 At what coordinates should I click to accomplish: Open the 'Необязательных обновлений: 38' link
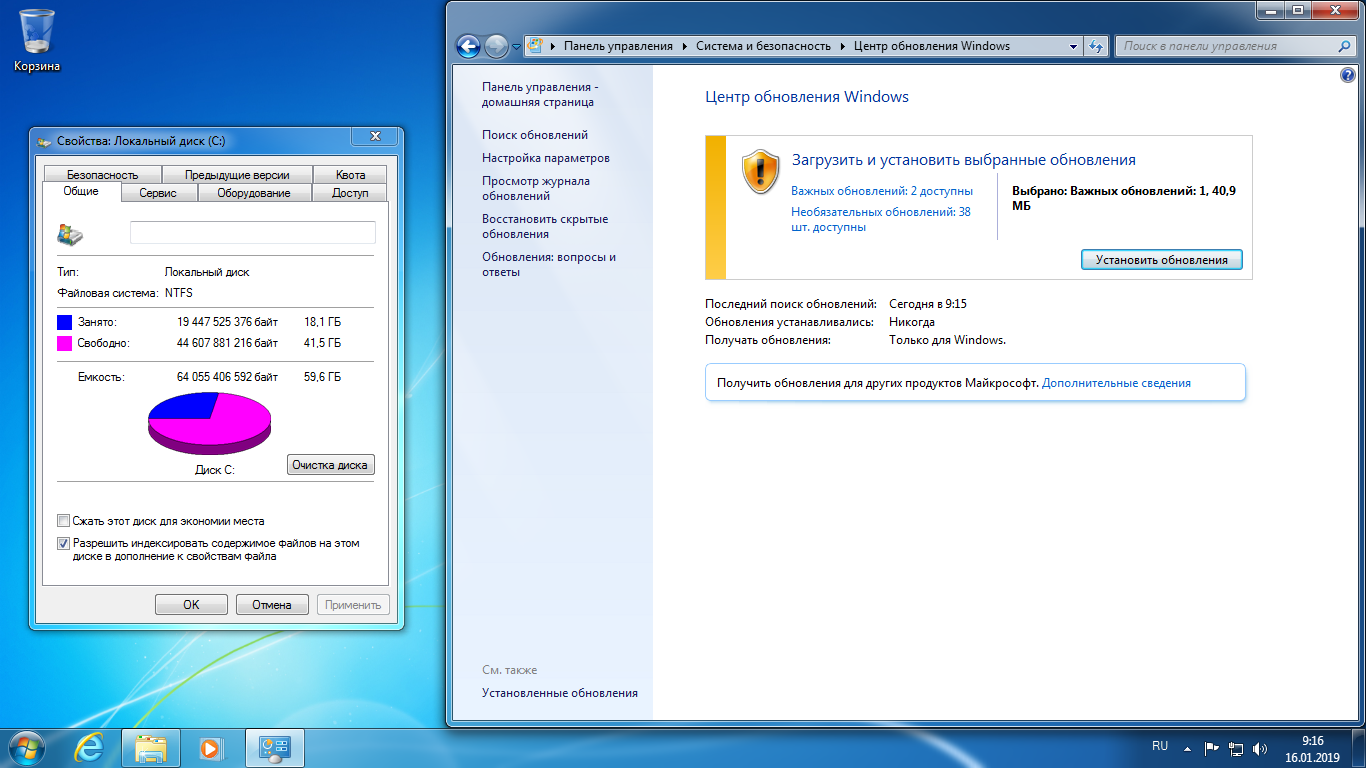coord(881,219)
